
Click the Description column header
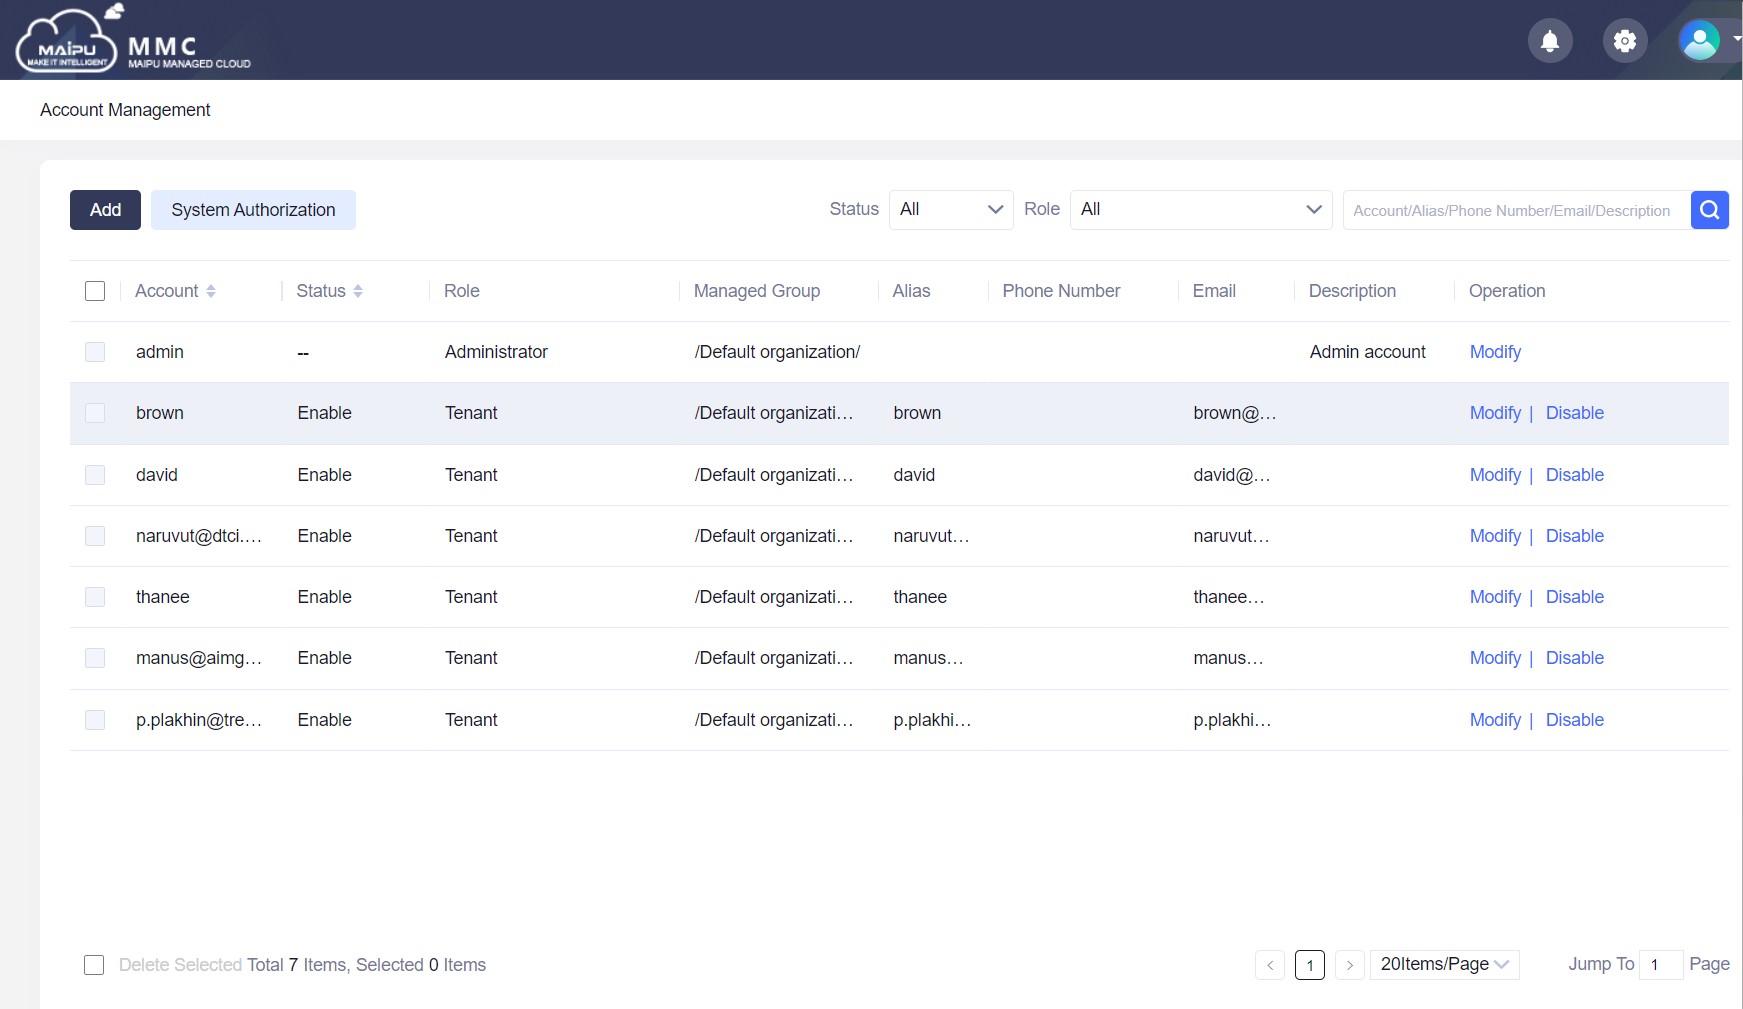click(1352, 291)
